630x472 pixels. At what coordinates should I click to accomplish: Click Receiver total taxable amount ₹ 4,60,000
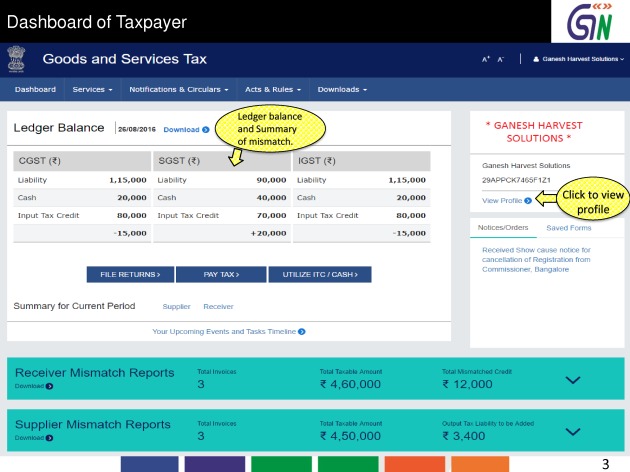pos(350,384)
